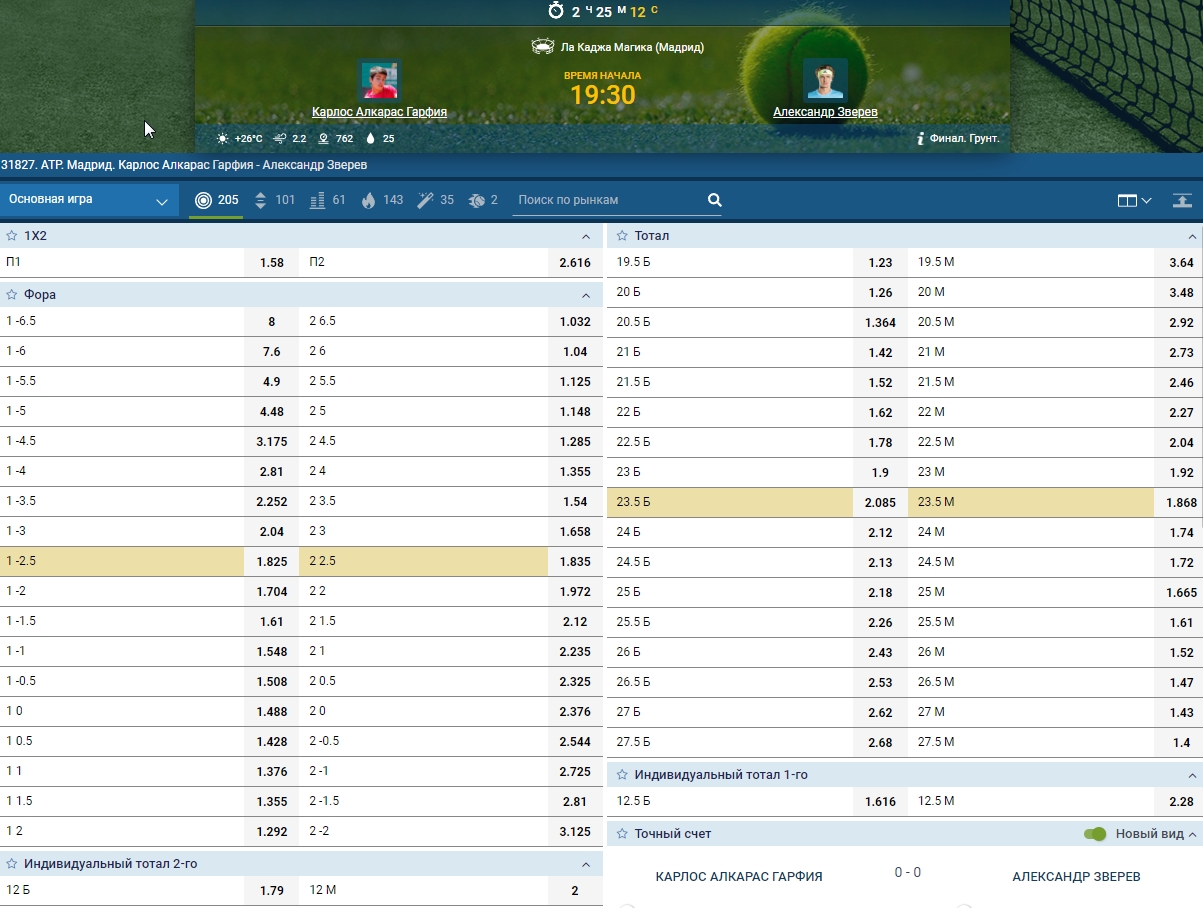Select the target icon tab with 205 markets
1203x908 pixels.
[216, 200]
